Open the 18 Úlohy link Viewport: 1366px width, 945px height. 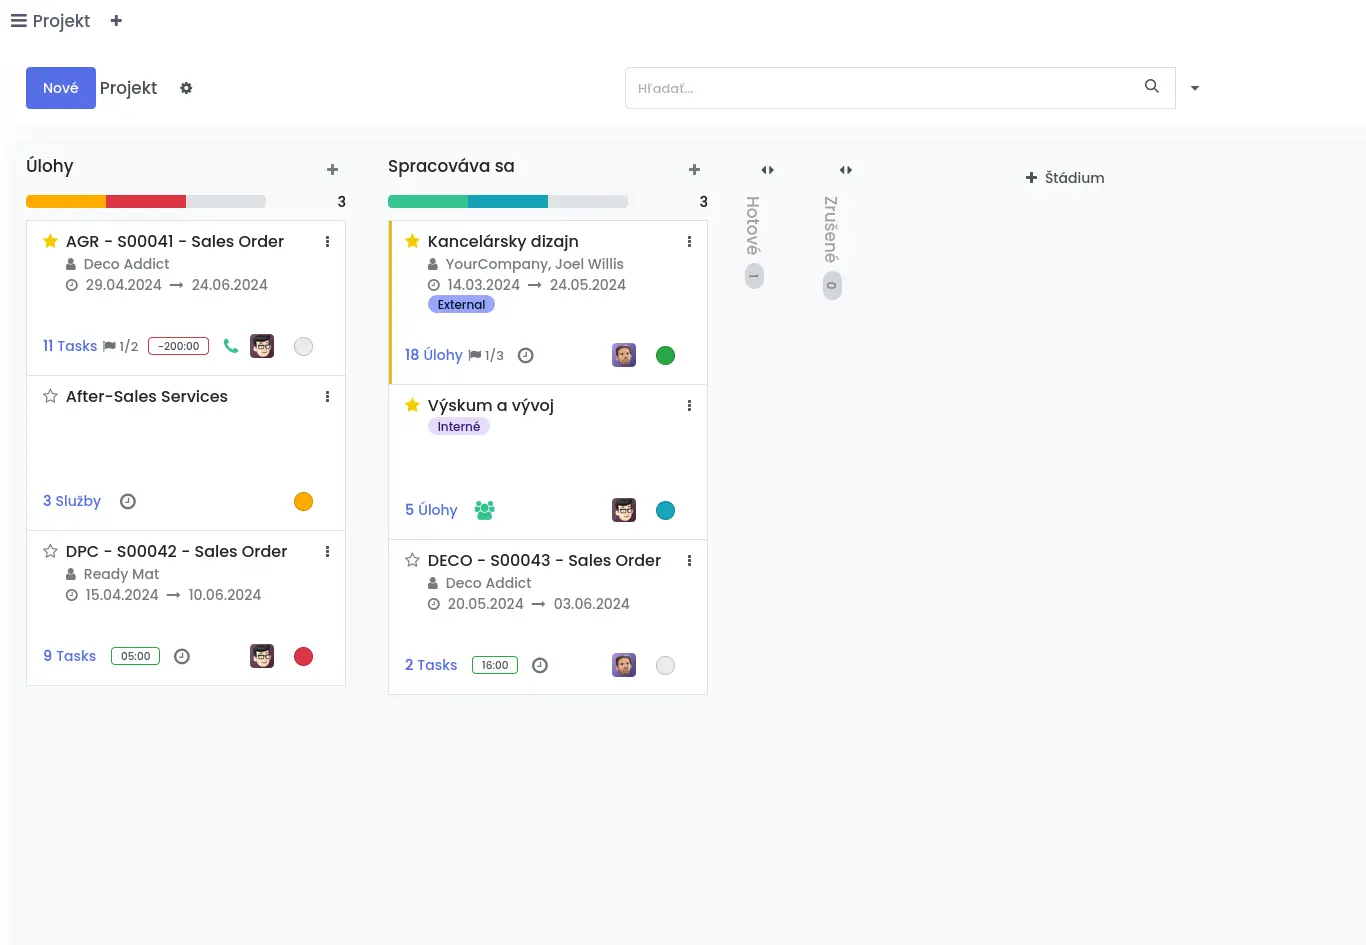point(434,355)
